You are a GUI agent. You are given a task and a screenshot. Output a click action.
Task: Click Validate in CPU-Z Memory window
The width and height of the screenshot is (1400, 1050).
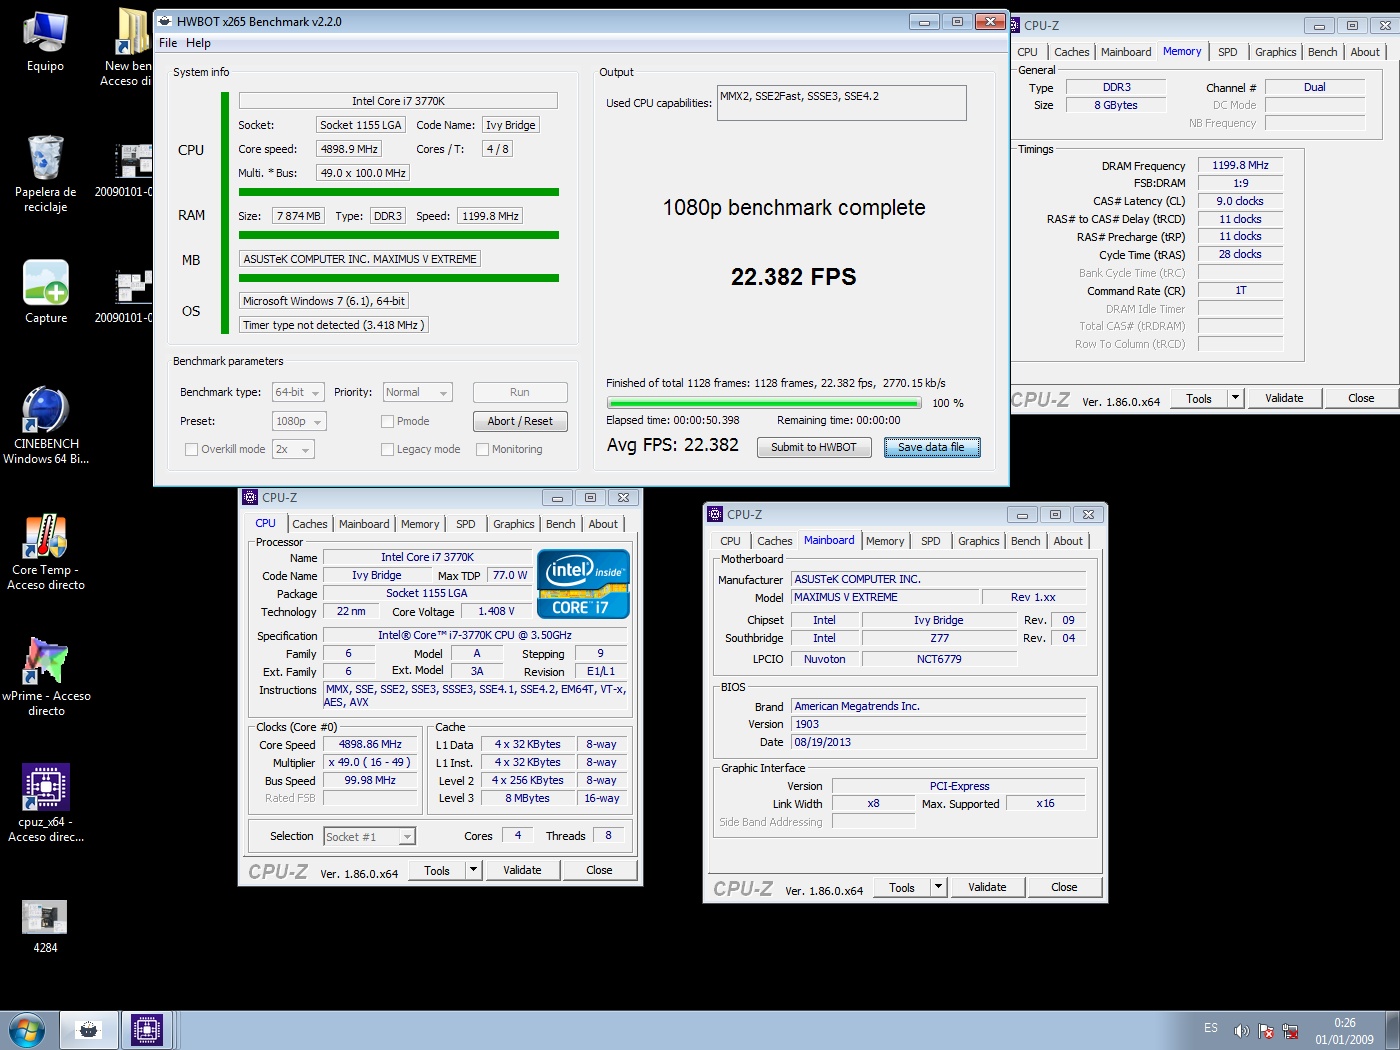[x=1284, y=398]
